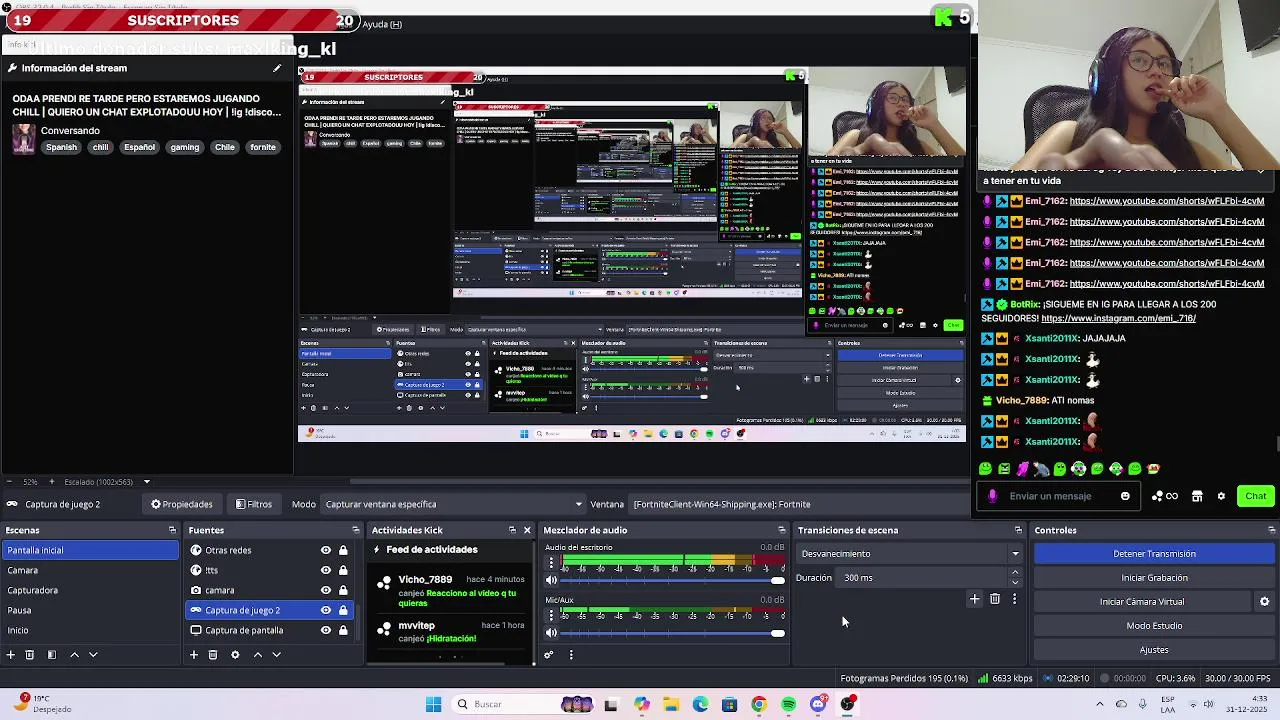The width and height of the screenshot is (1280, 720).
Task: Open the Ayuda (H) menu
Action: coord(382,24)
